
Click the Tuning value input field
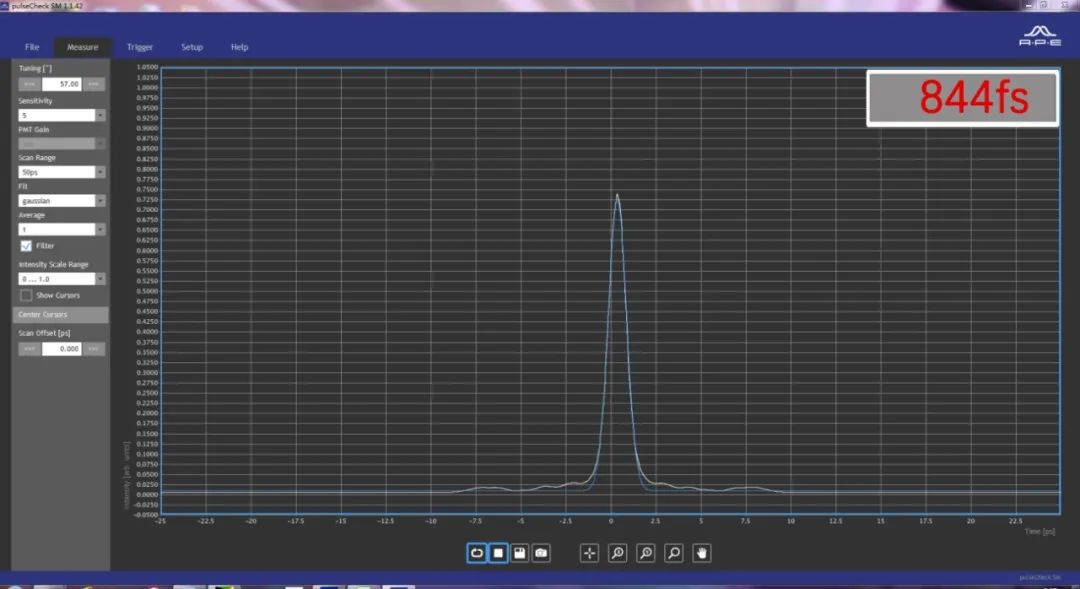tap(62, 84)
